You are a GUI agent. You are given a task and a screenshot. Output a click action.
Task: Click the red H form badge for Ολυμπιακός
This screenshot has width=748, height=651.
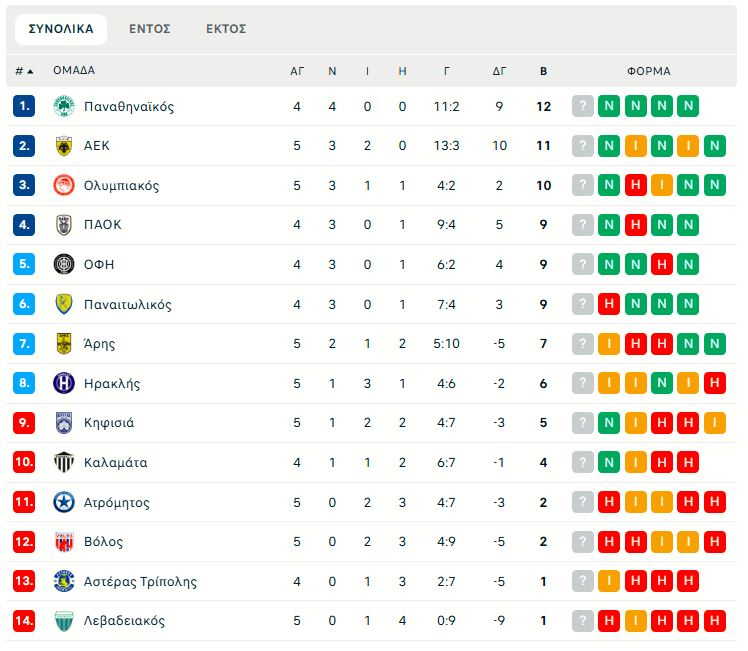click(x=635, y=185)
